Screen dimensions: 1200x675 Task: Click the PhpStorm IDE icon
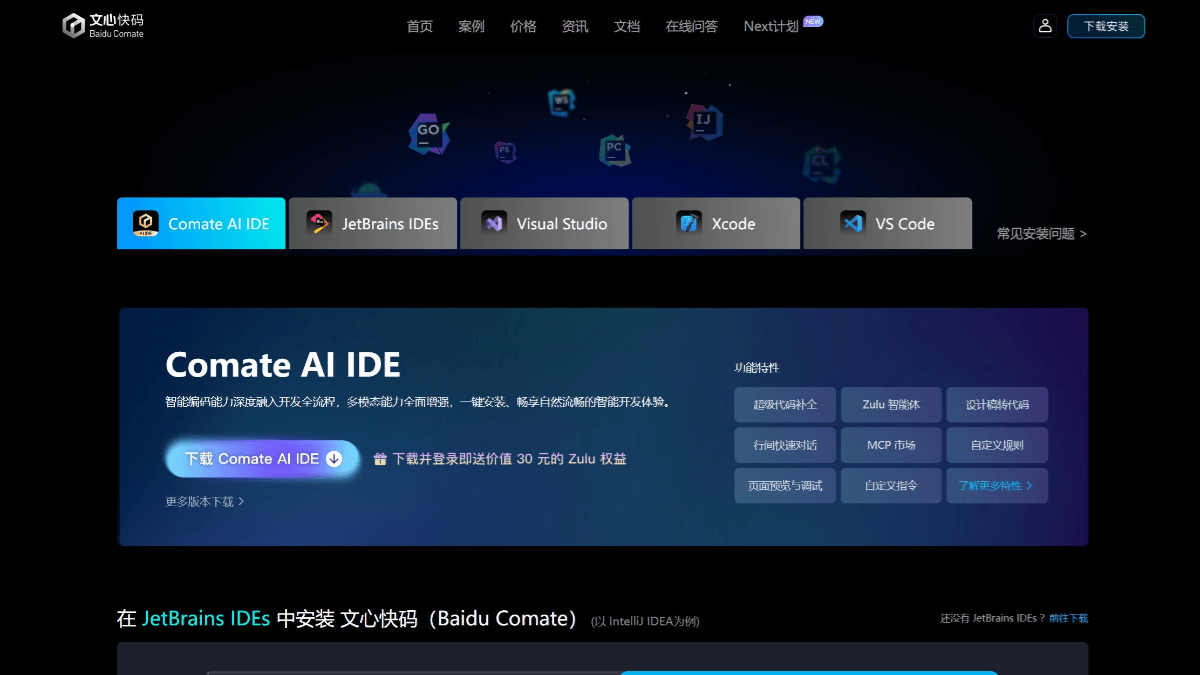[504, 151]
